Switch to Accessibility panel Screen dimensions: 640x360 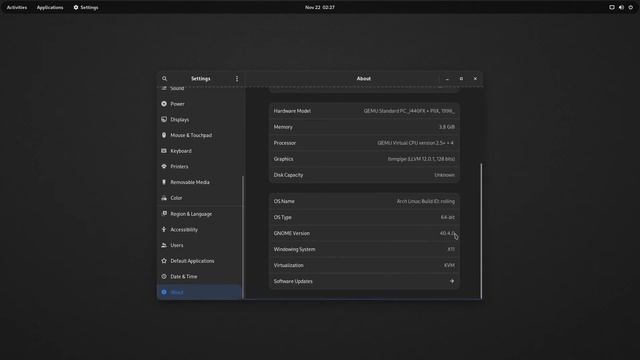[200, 229]
